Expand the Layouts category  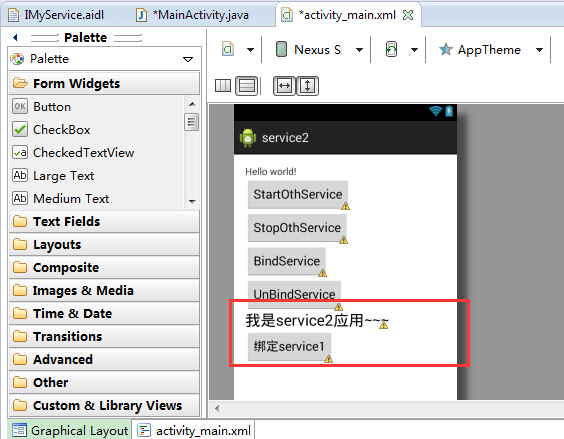click(104, 244)
